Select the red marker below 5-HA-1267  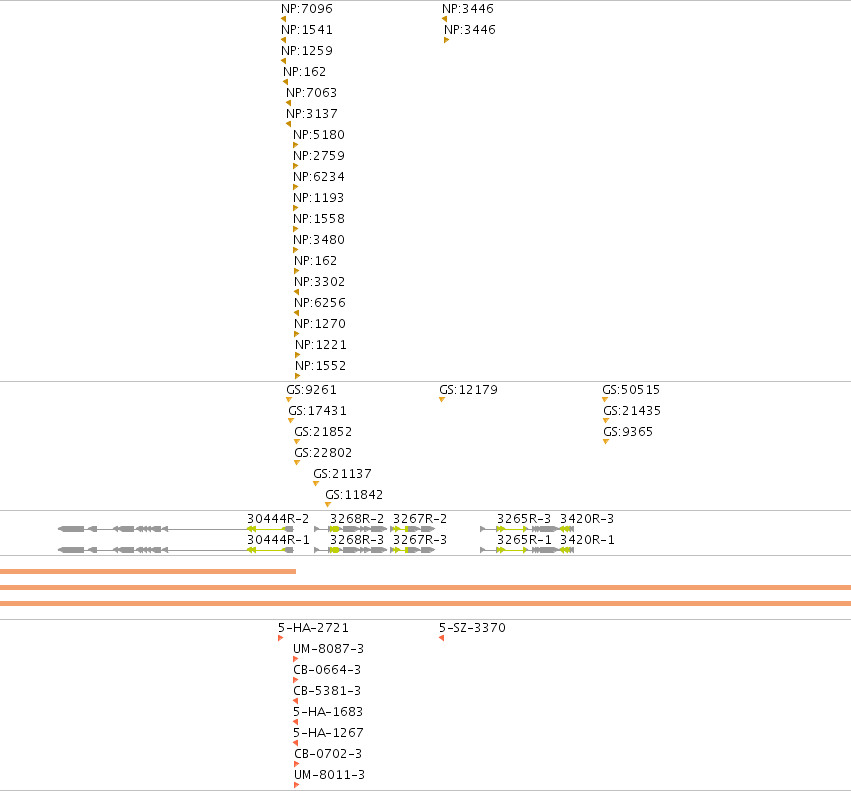coord(295,743)
